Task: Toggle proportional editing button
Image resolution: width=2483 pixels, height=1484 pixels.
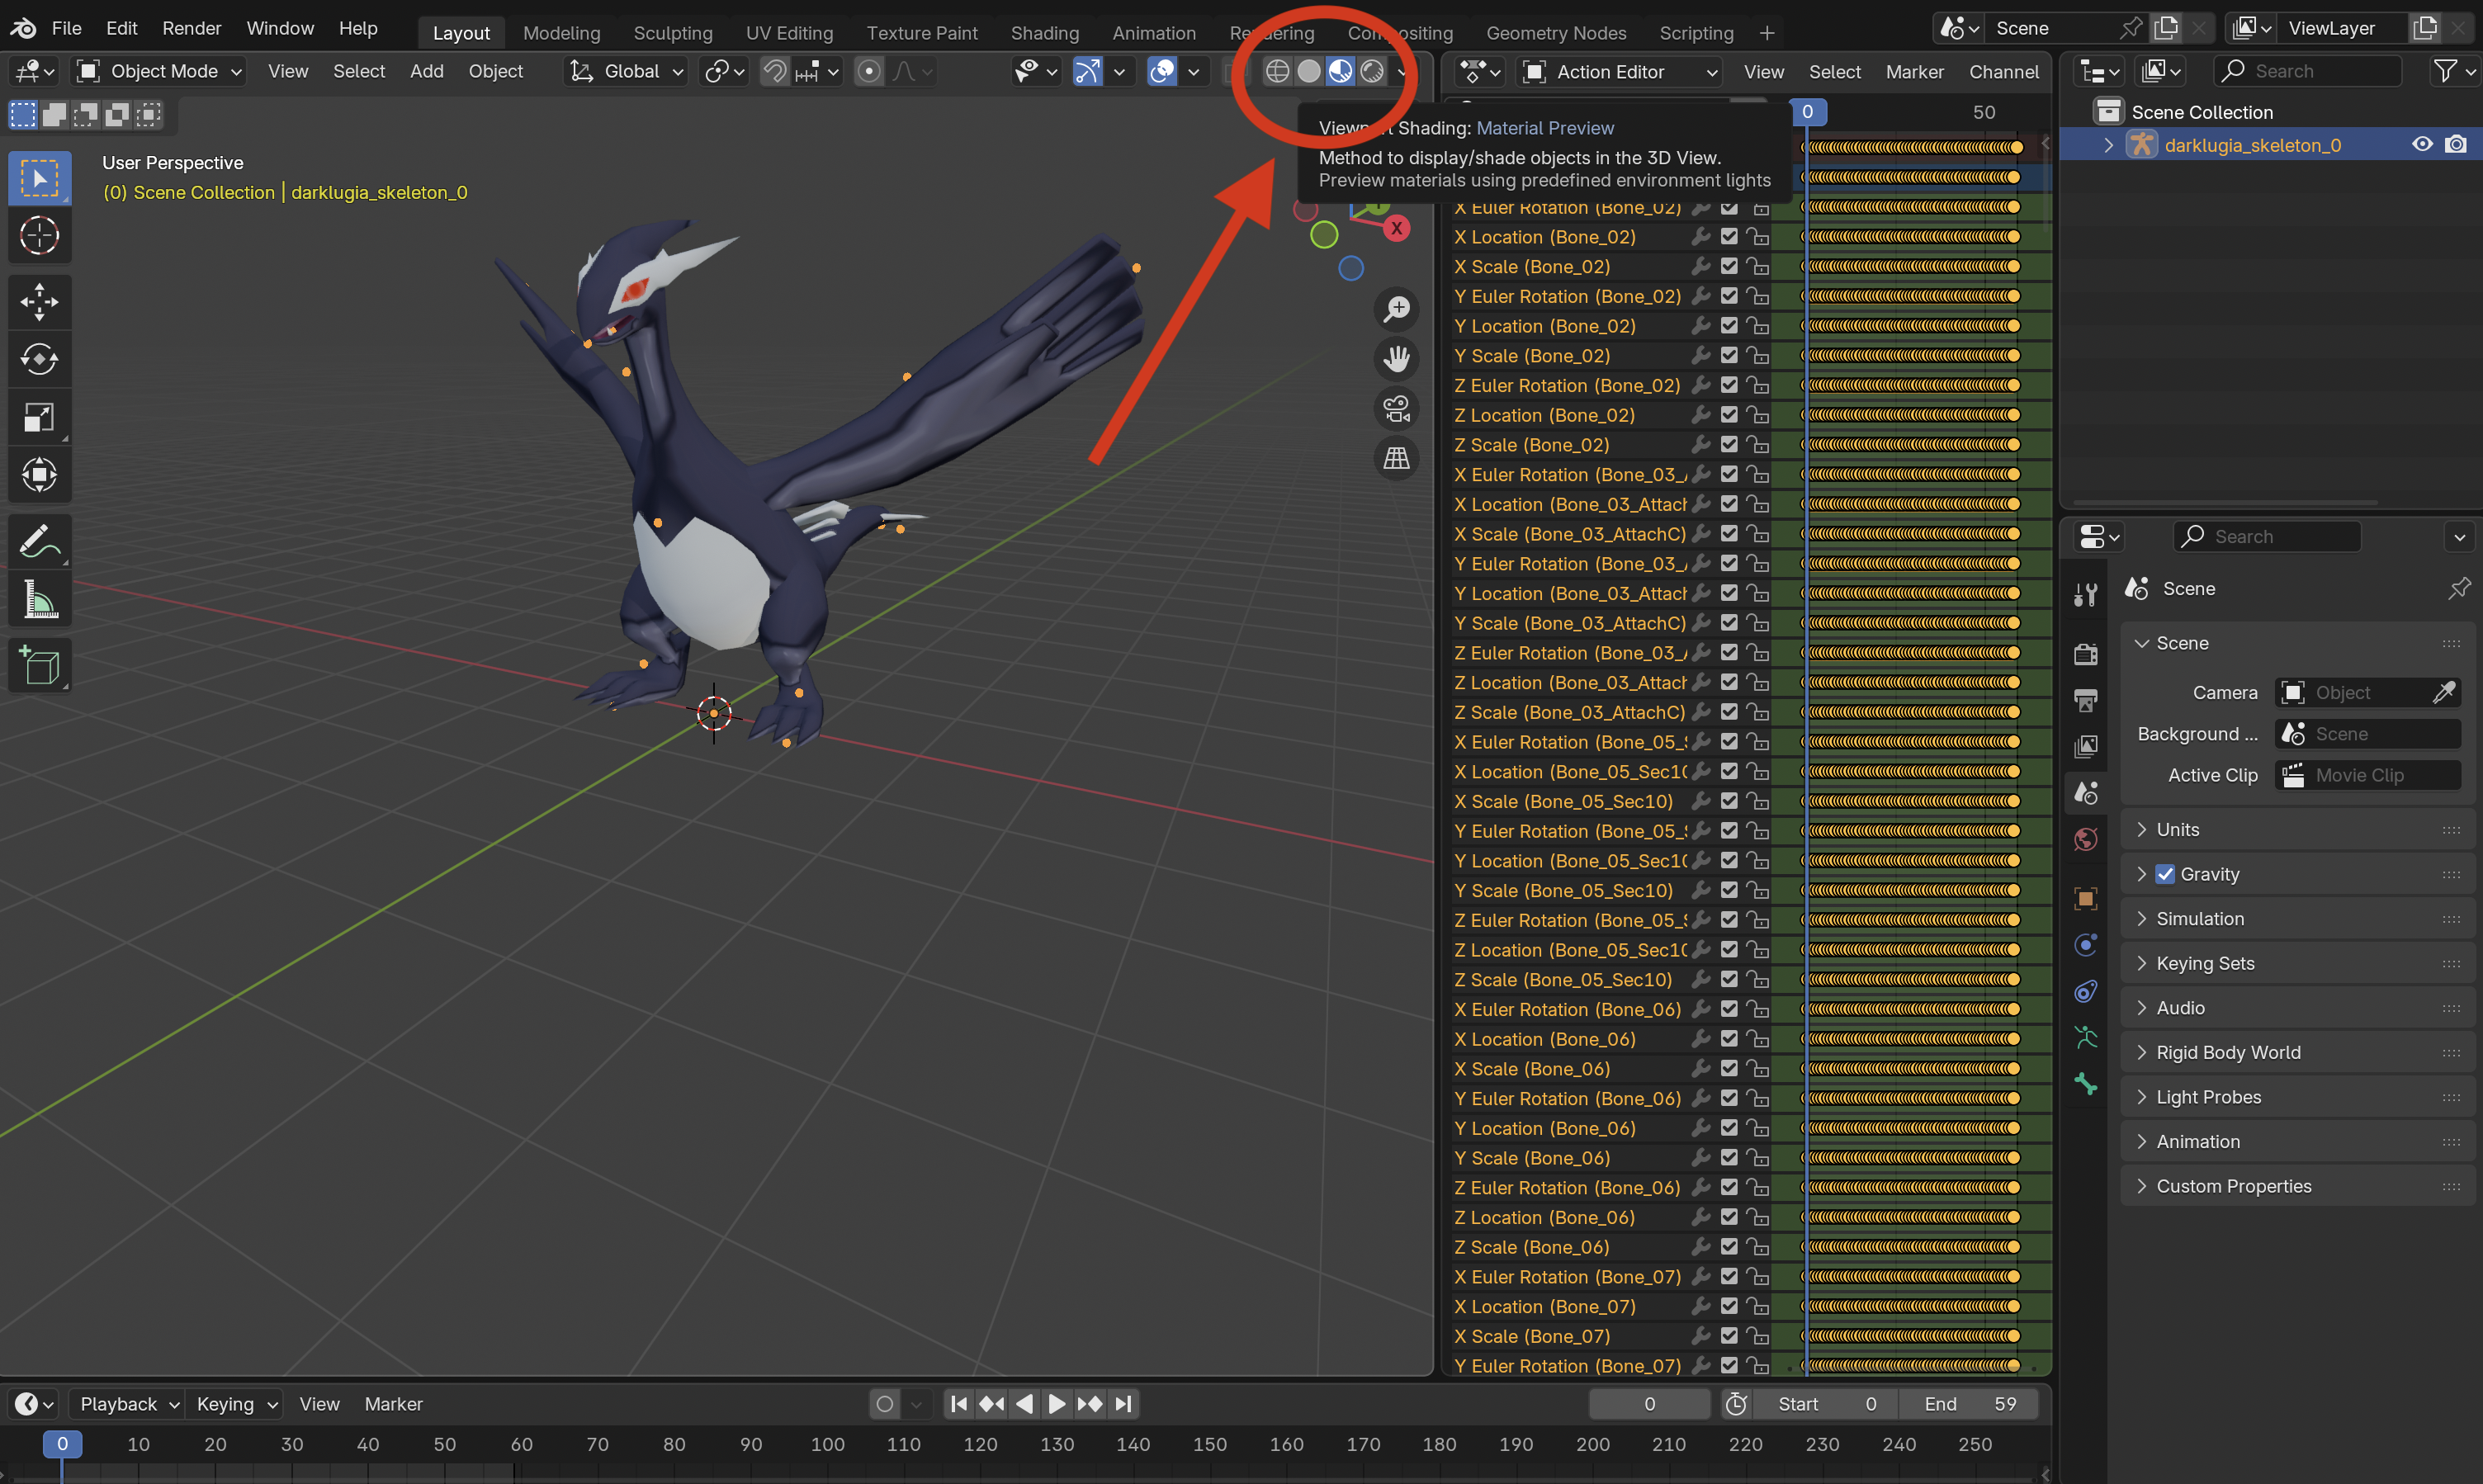Action: click(869, 71)
